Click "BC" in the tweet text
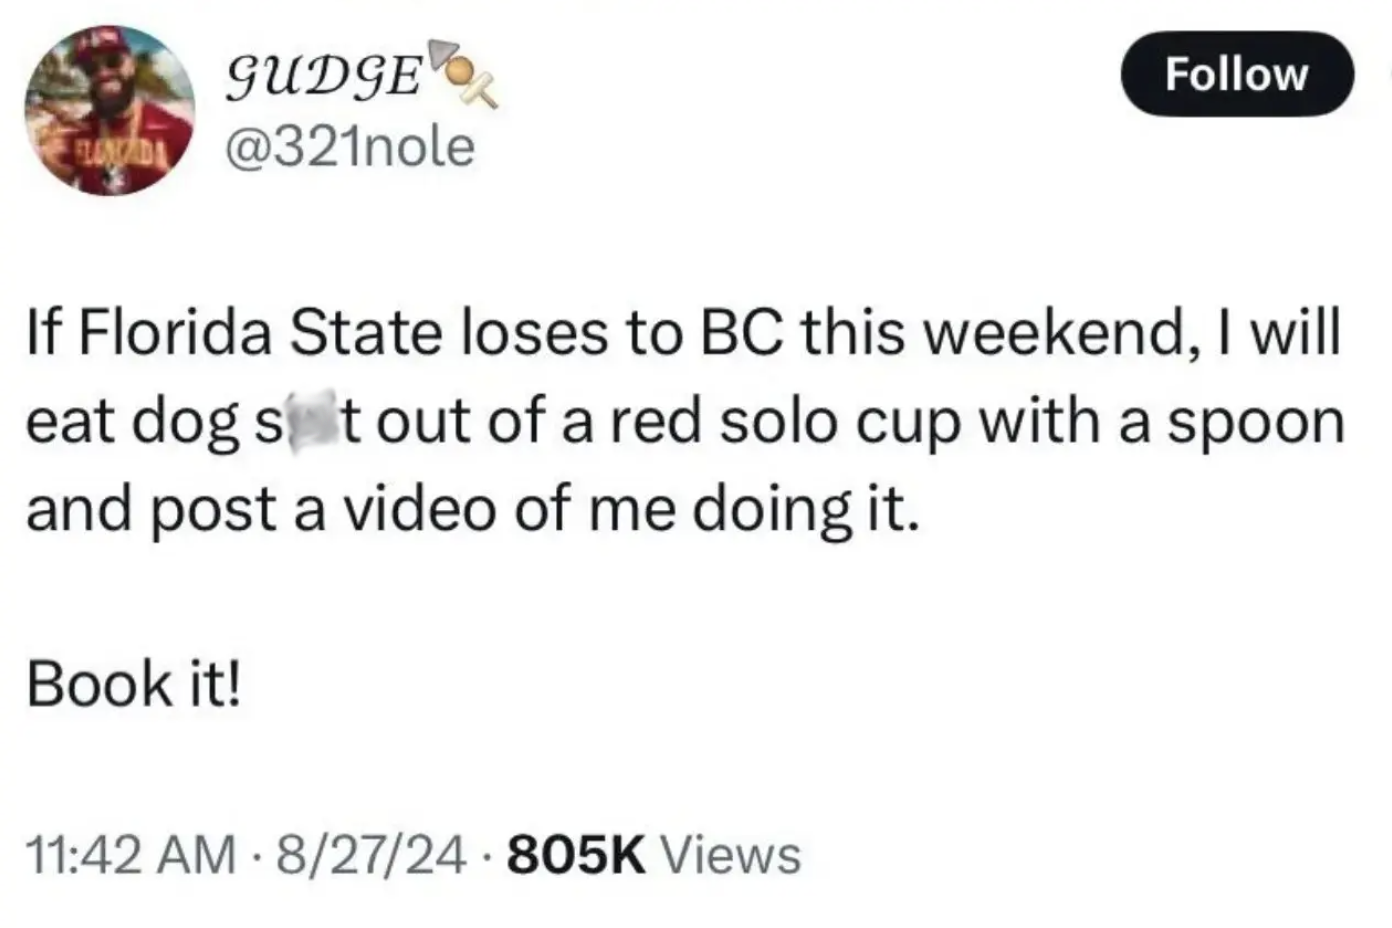 [x=739, y=333]
